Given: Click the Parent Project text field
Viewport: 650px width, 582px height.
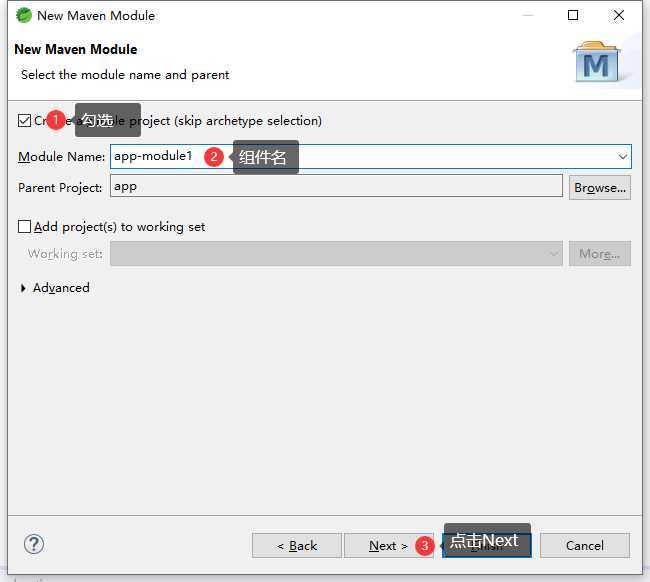Looking at the screenshot, I should coord(336,186).
